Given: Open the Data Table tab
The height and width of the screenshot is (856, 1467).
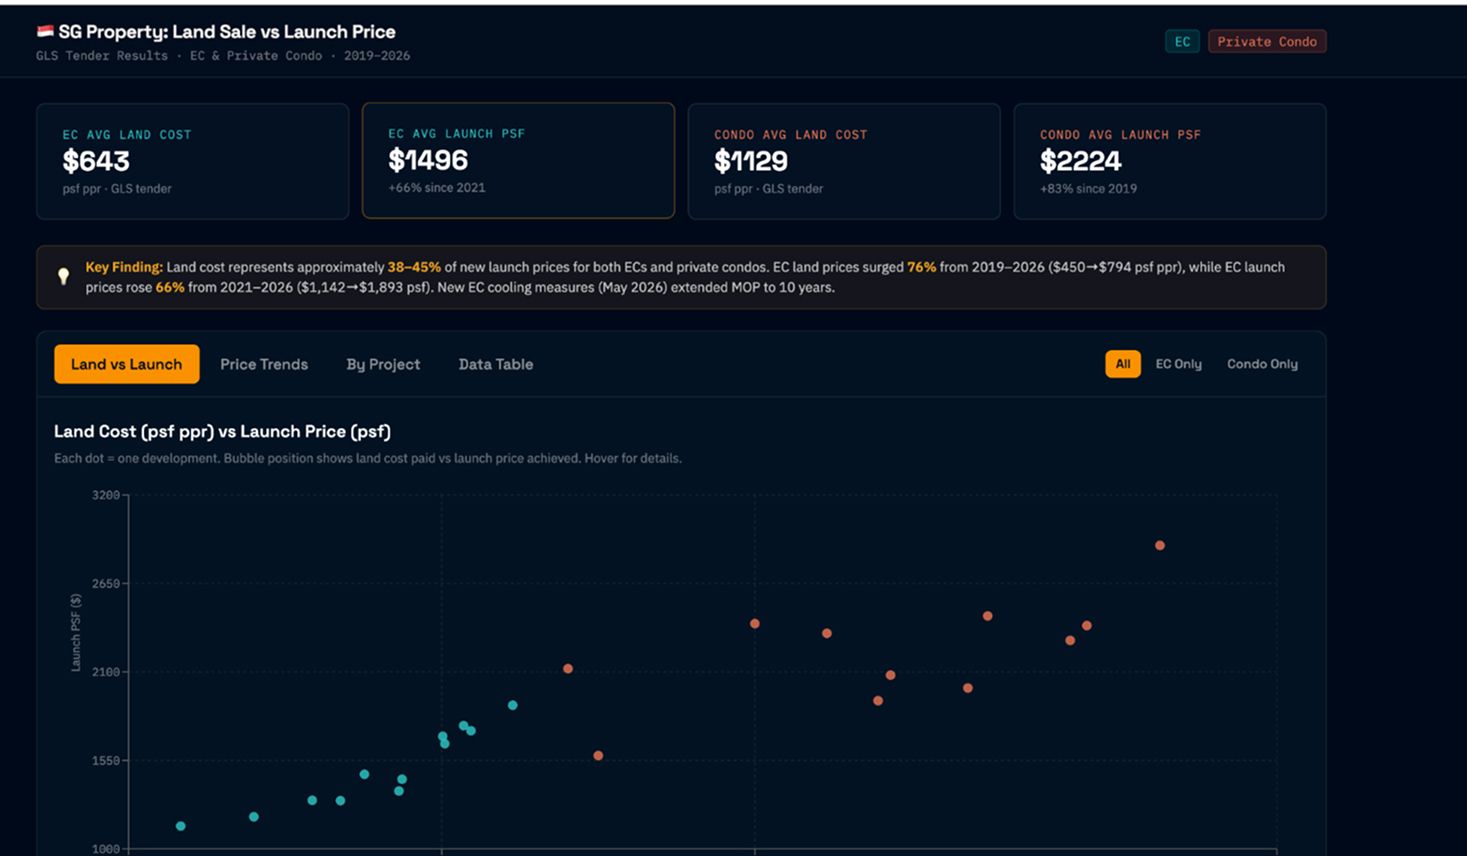Looking at the screenshot, I should pyautogui.click(x=496, y=364).
